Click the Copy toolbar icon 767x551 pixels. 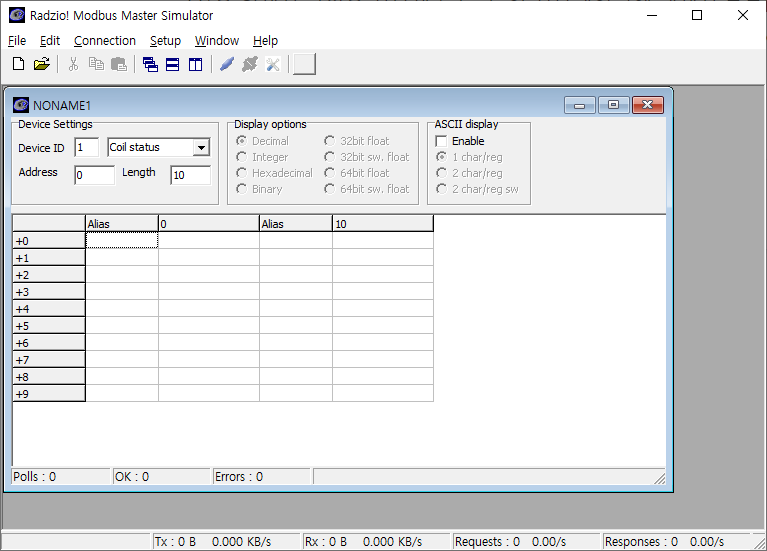(x=96, y=64)
